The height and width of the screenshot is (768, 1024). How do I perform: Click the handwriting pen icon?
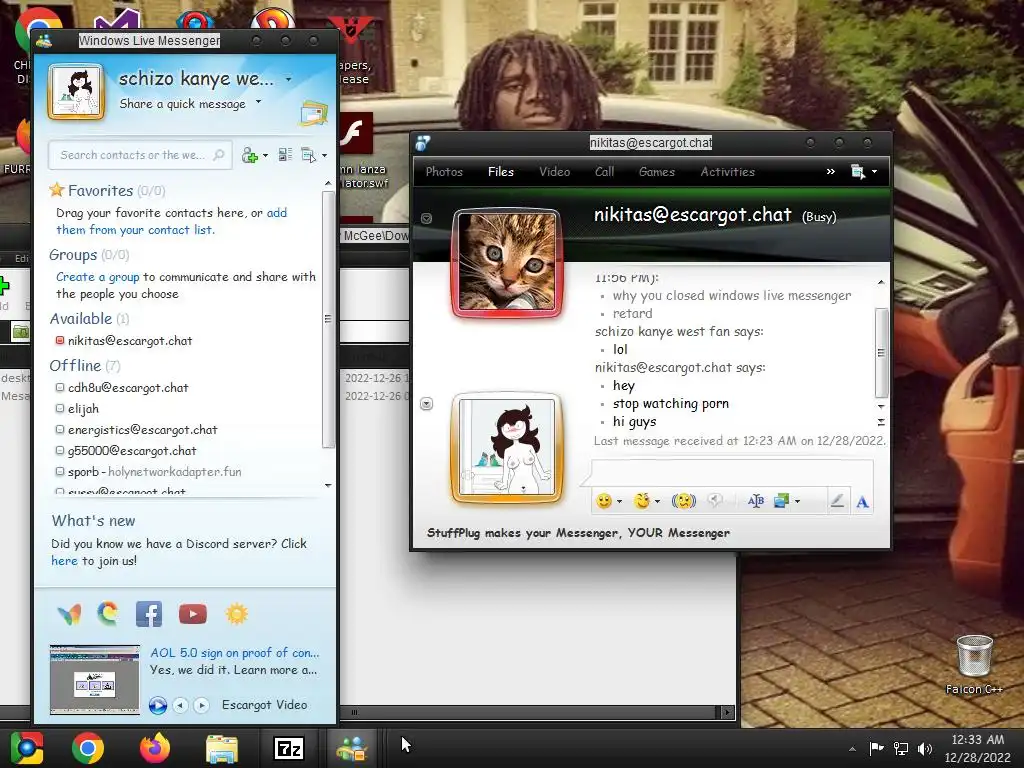point(837,501)
